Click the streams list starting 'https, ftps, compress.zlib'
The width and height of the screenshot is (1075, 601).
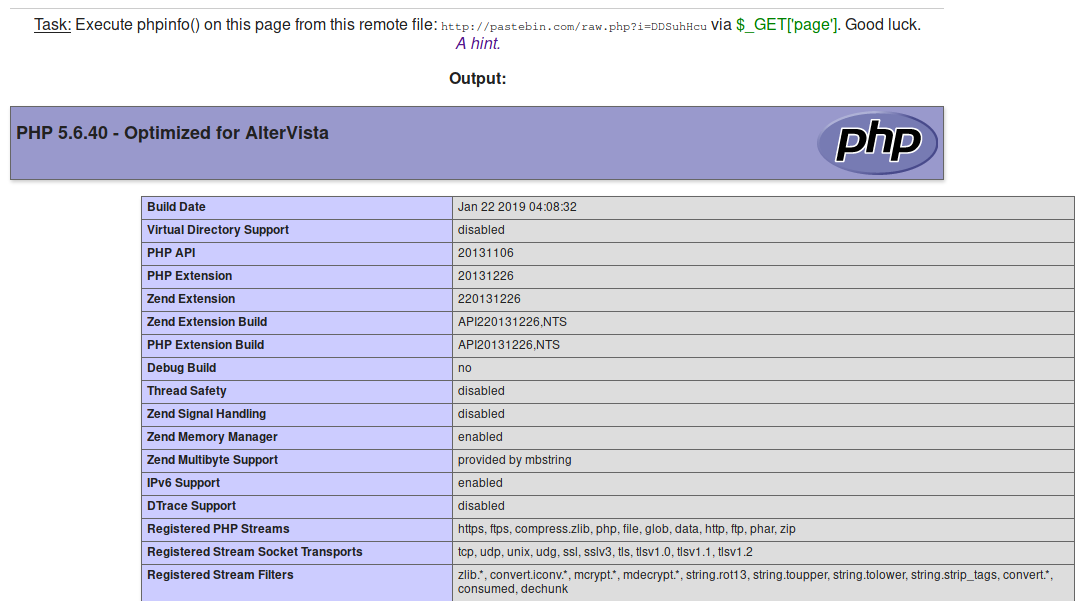pos(627,529)
